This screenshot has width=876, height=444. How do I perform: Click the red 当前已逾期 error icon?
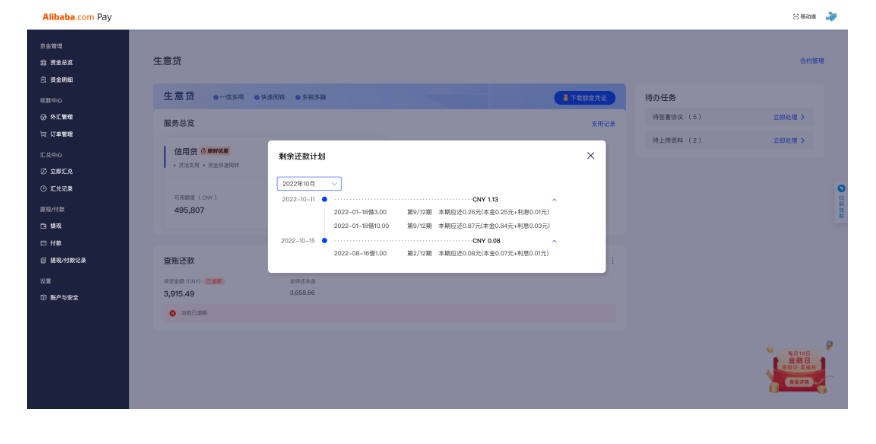click(x=173, y=313)
